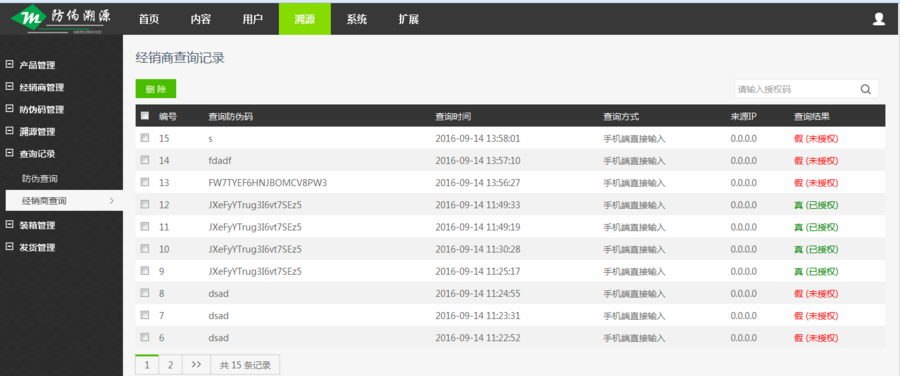Click the 查询防伪码 column header

(230, 116)
